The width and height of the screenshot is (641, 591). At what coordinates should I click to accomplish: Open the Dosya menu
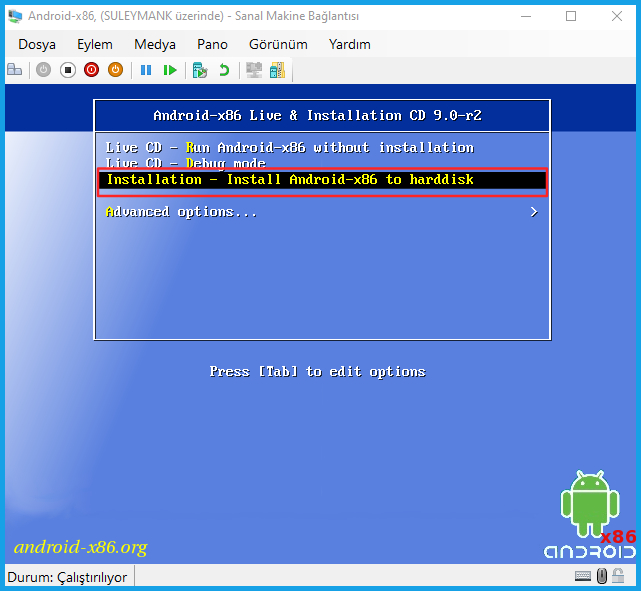click(x=37, y=44)
